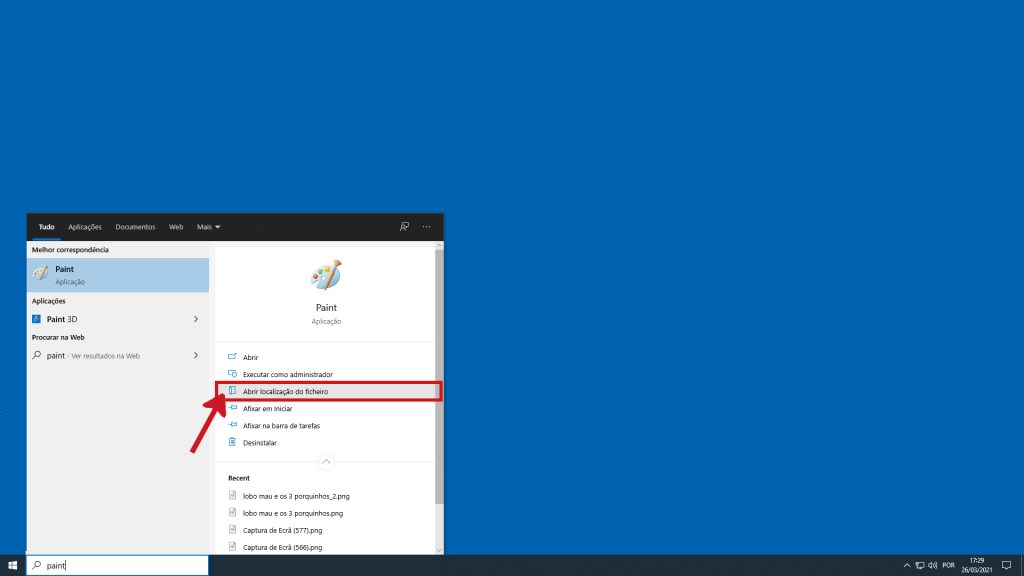Screen dimensions: 1024x576
Task: Click file icon for Captura de Ecrã (566).png
Action: (x=232, y=546)
